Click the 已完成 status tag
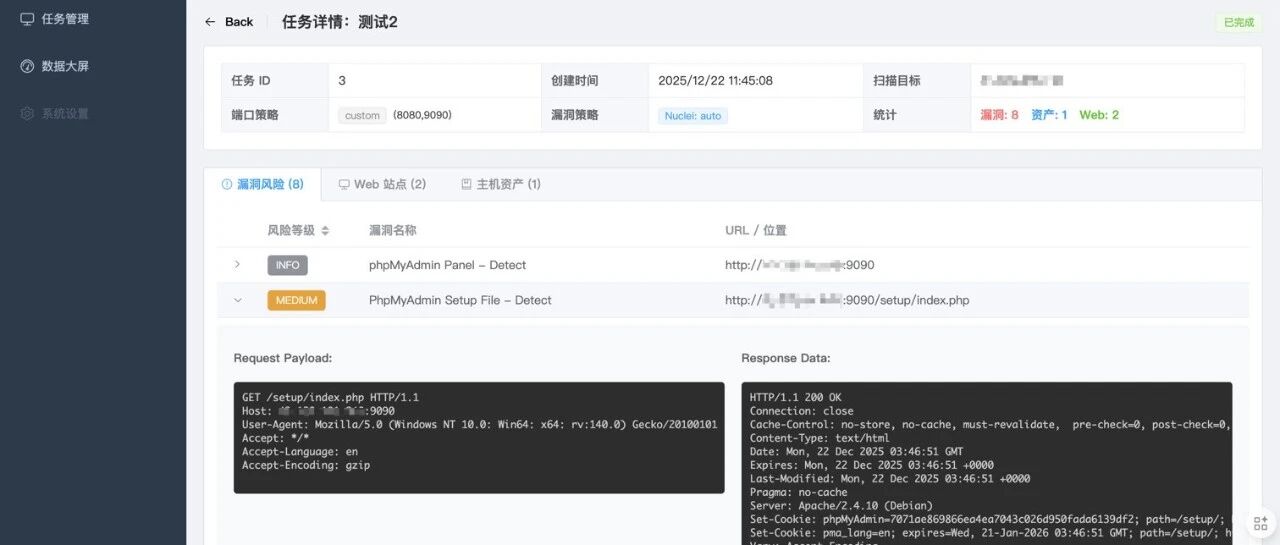This screenshot has height=545, width=1280. [1238, 22]
